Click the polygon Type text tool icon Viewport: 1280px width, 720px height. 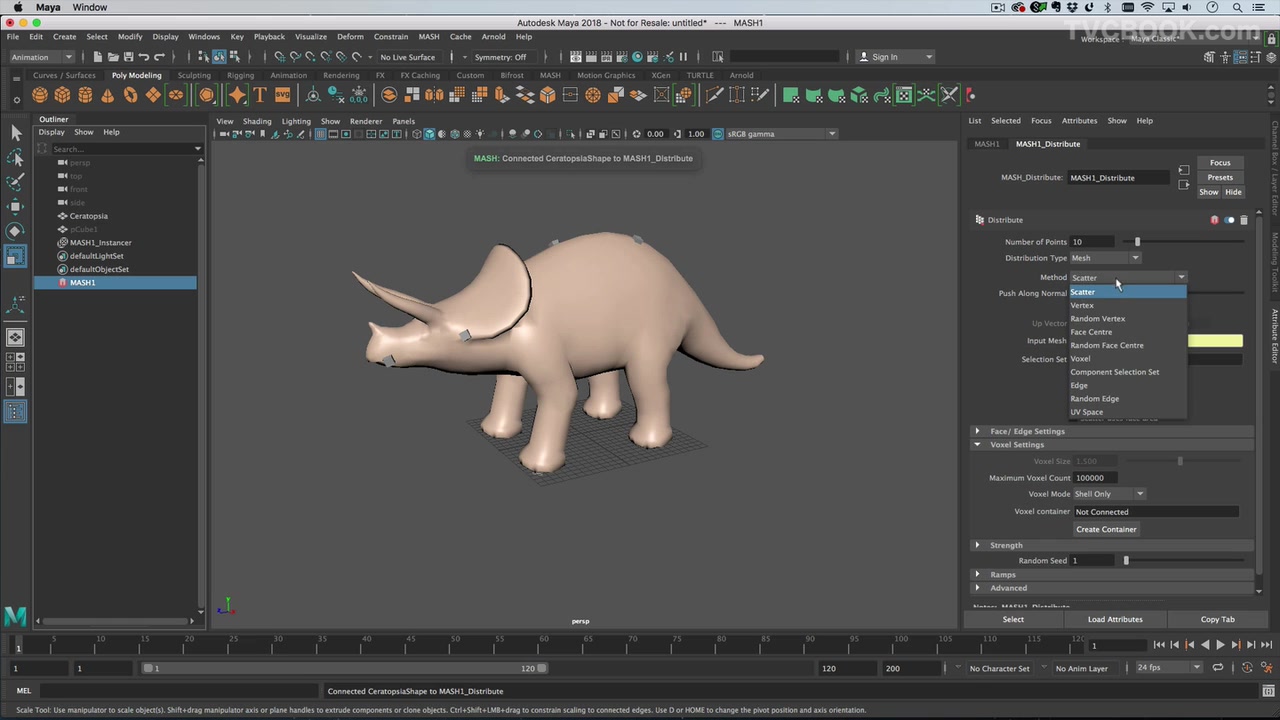pos(260,95)
